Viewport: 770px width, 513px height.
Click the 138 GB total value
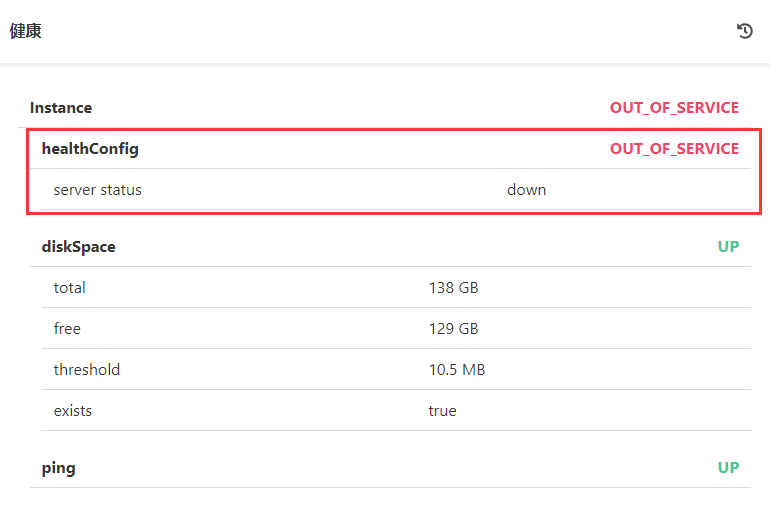click(x=453, y=288)
